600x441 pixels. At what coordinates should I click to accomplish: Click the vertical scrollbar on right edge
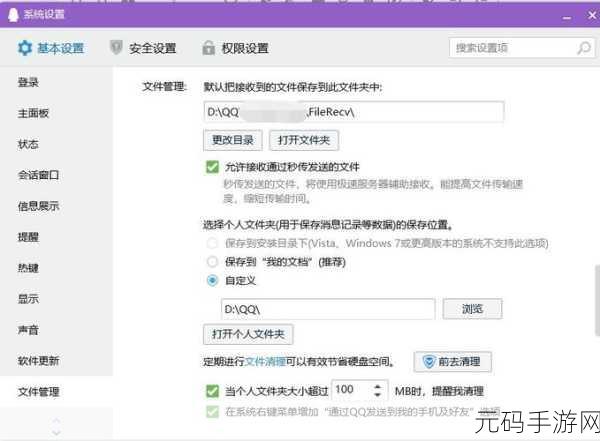[597, 301]
